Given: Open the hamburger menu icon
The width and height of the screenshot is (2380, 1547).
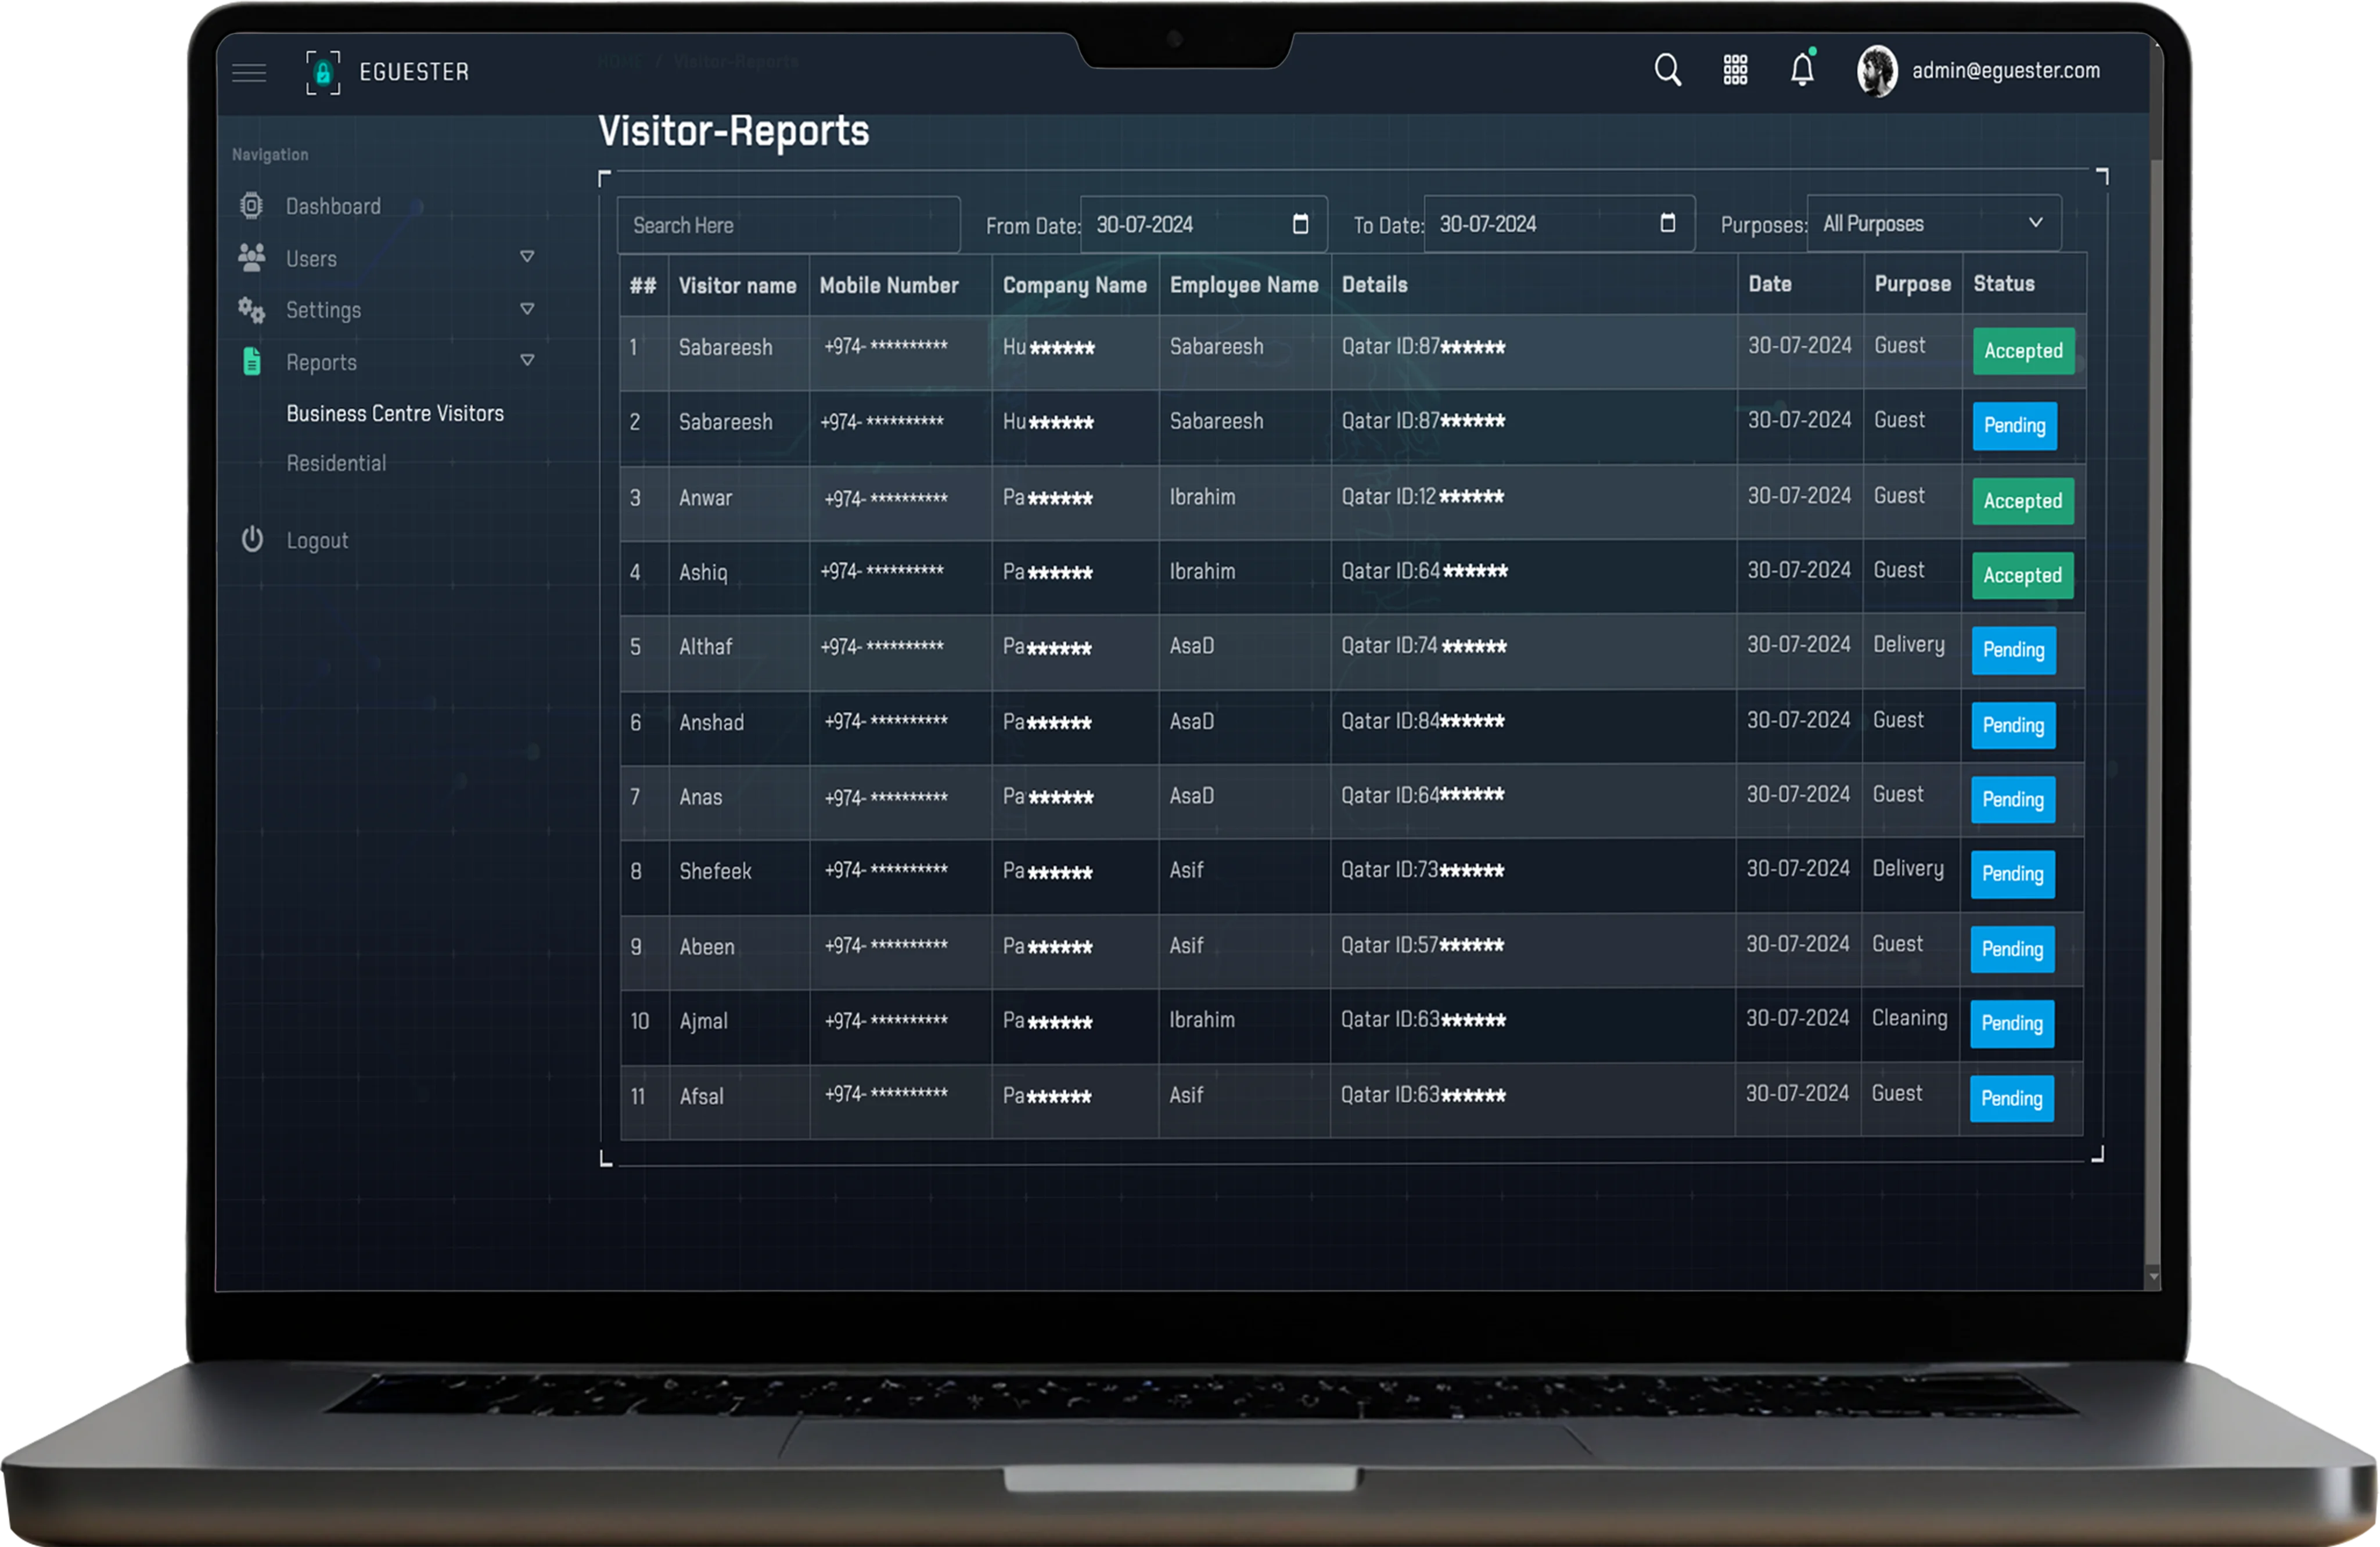Looking at the screenshot, I should [249, 73].
